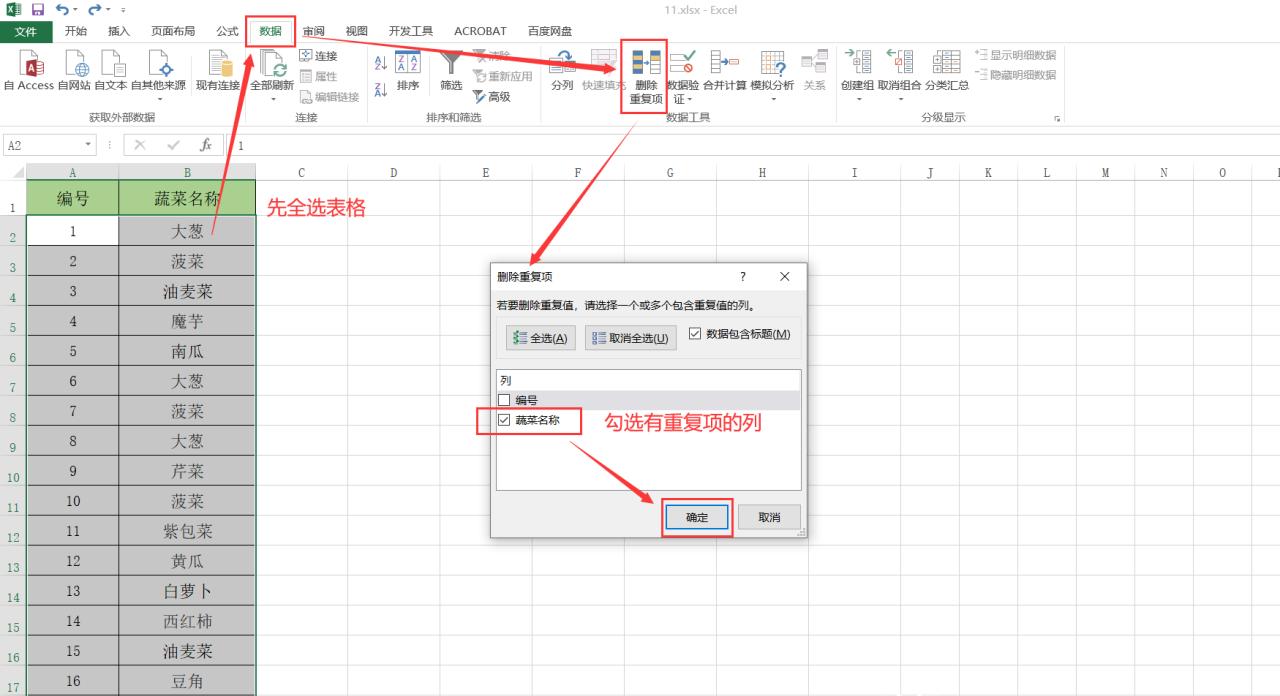Confirm with the 确定 button
The height and width of the screenshot is (696, 1280).
(x=697, y=517)
